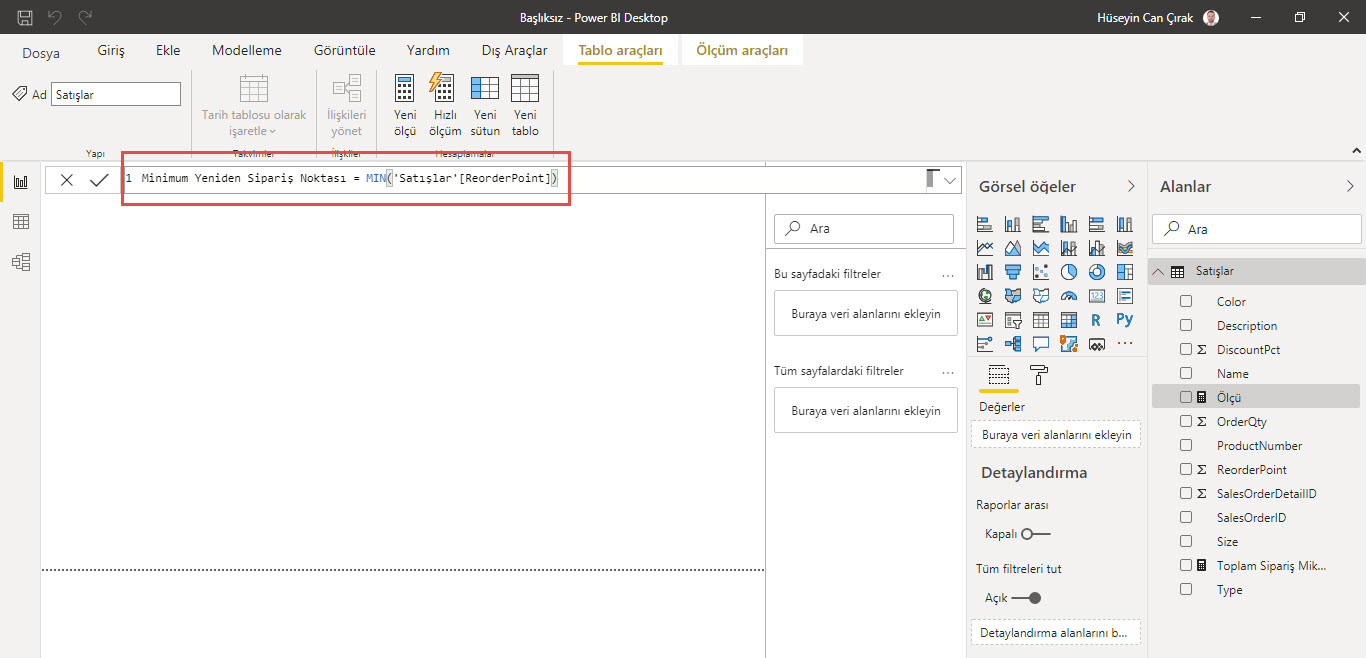
Task: Commit the formula with the checkmark icon
Action: click(99, 180)
